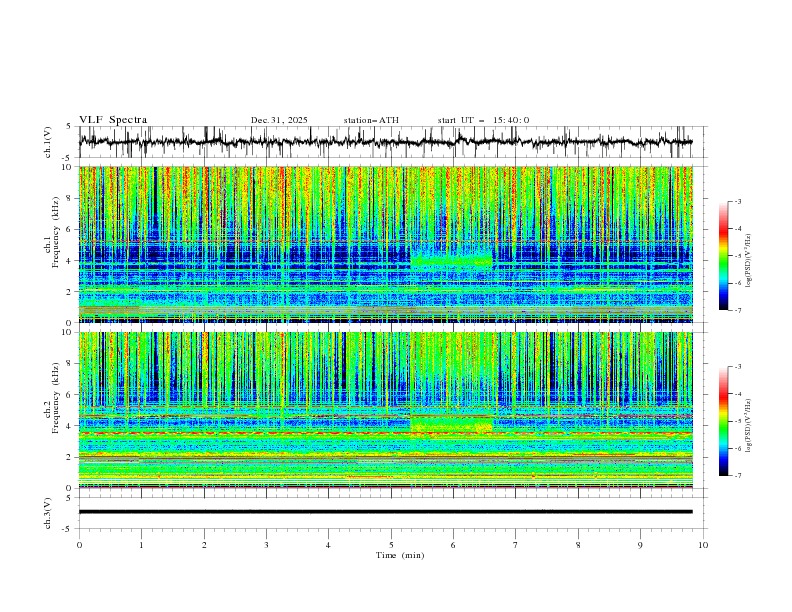Click the "7" tick on the time axis
The image size is (792, 612).
click(x=516, y=545)
